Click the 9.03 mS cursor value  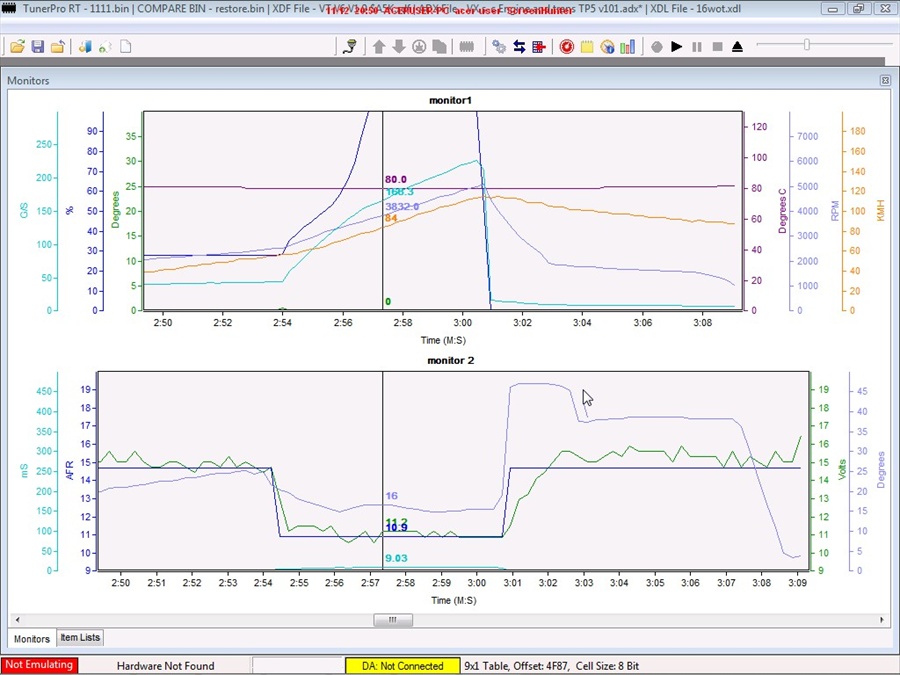point(396,558)
